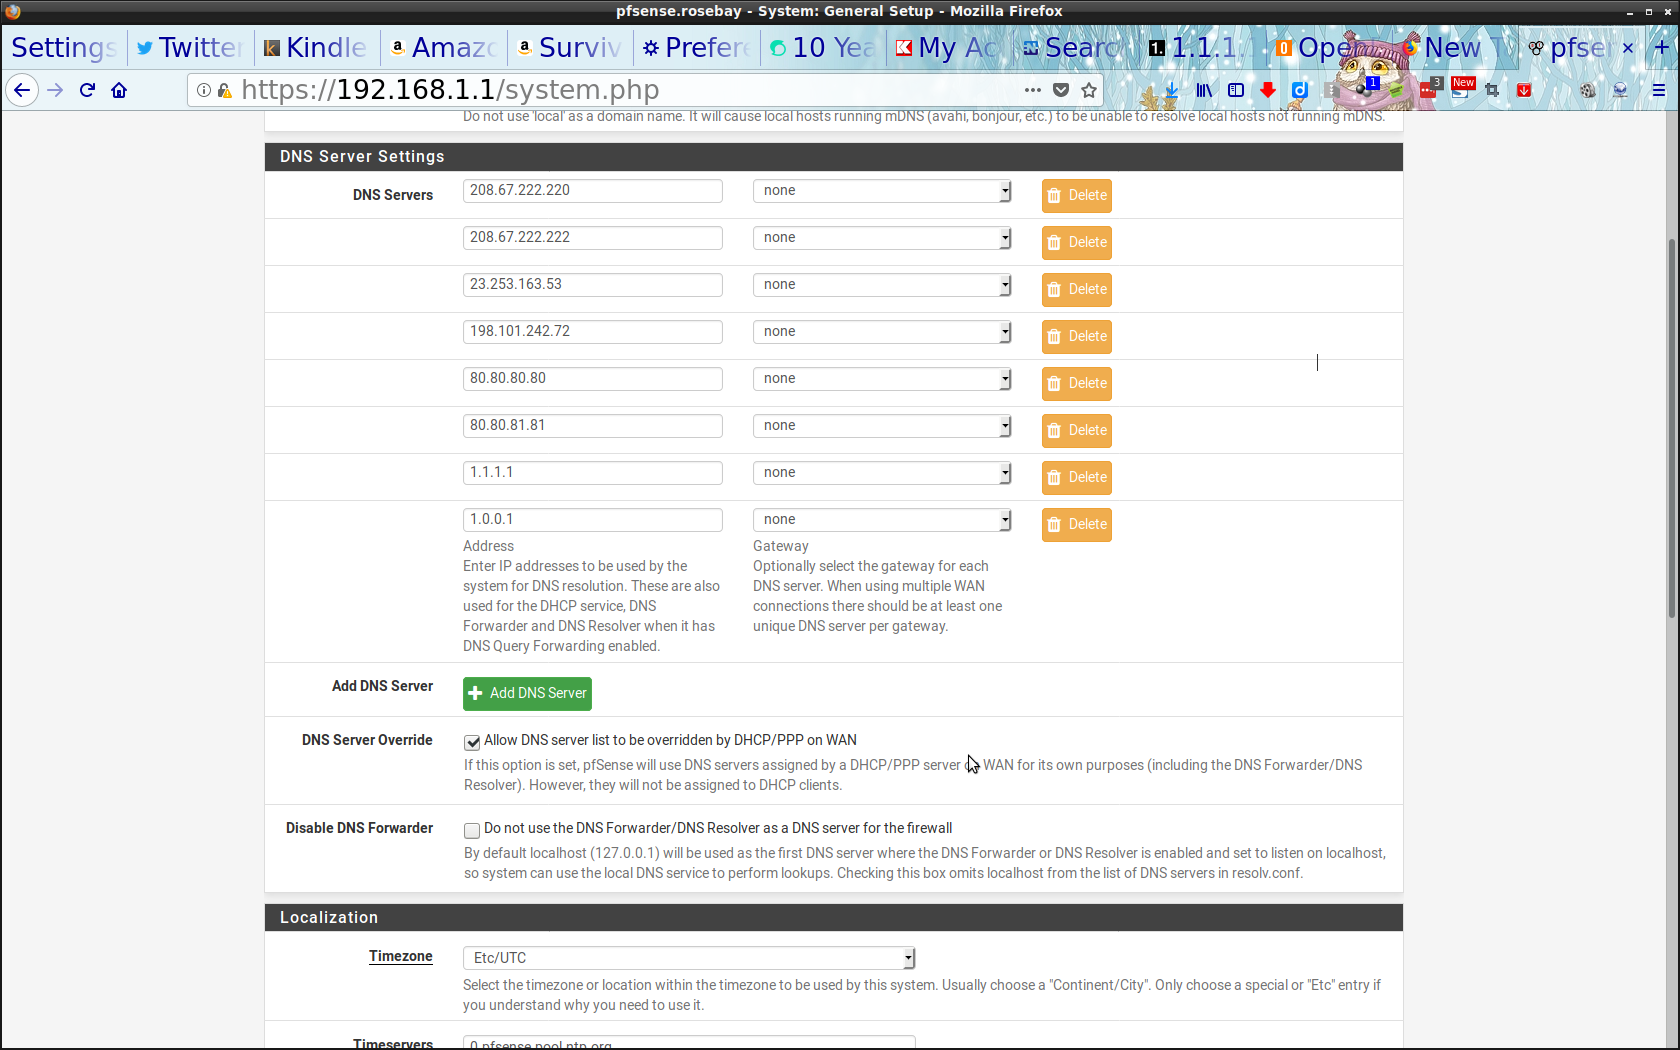Switch to the Kindle tab
The height and width of the screenshot is (1050, 1680).
(x=316, y=47)
